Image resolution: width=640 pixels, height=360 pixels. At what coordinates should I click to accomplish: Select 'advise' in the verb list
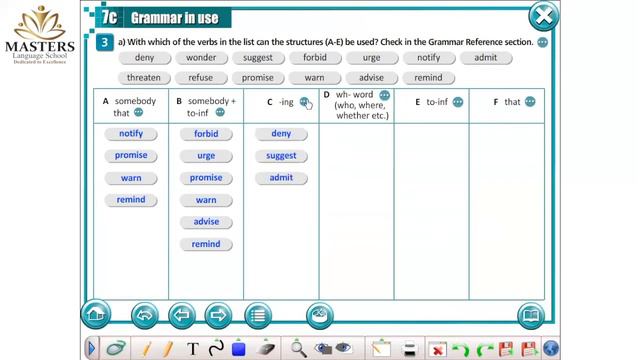(371, 78)
